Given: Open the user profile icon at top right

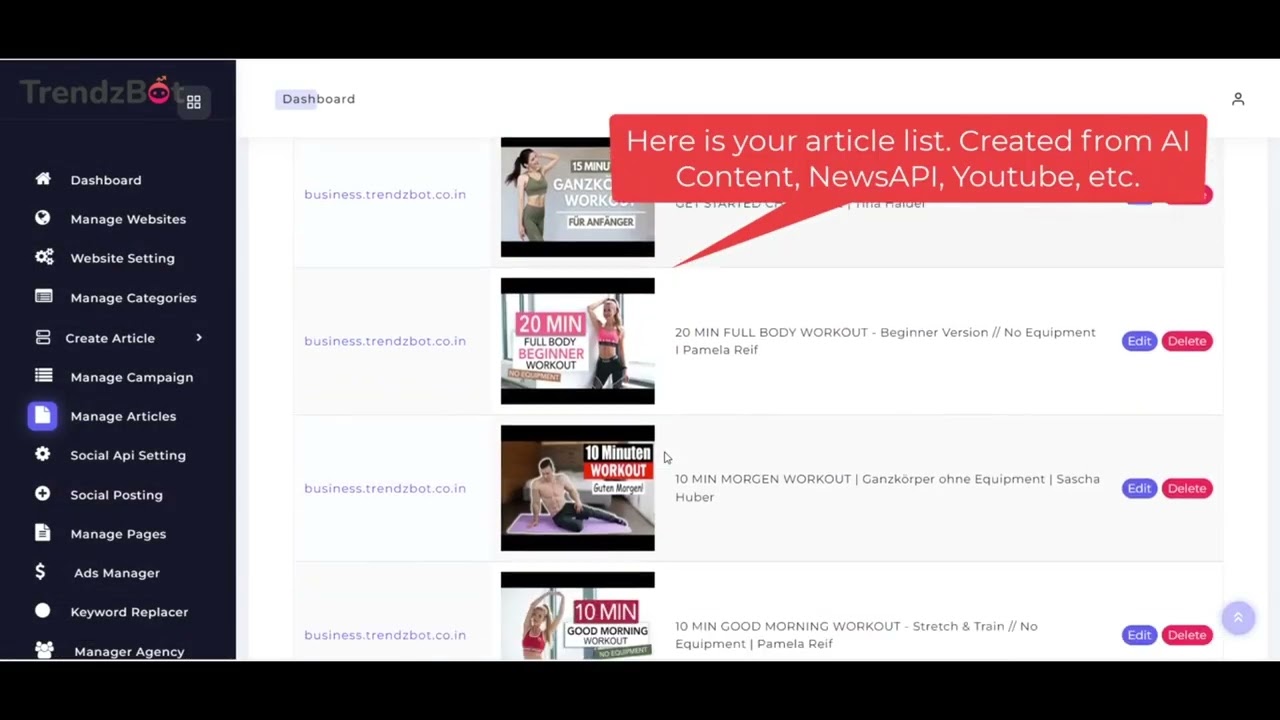Looking at the screenshot, I should (x=1238, y=99).
